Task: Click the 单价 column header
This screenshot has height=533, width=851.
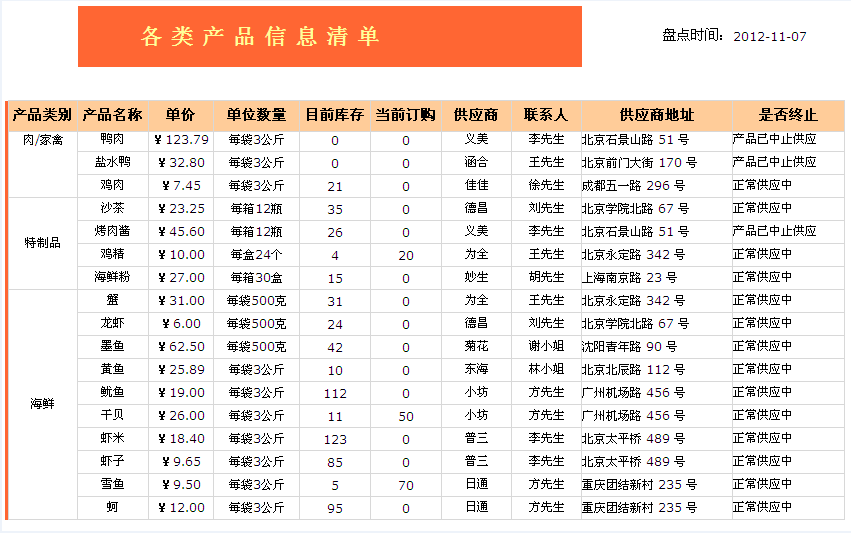Action: tap(180, 115)
